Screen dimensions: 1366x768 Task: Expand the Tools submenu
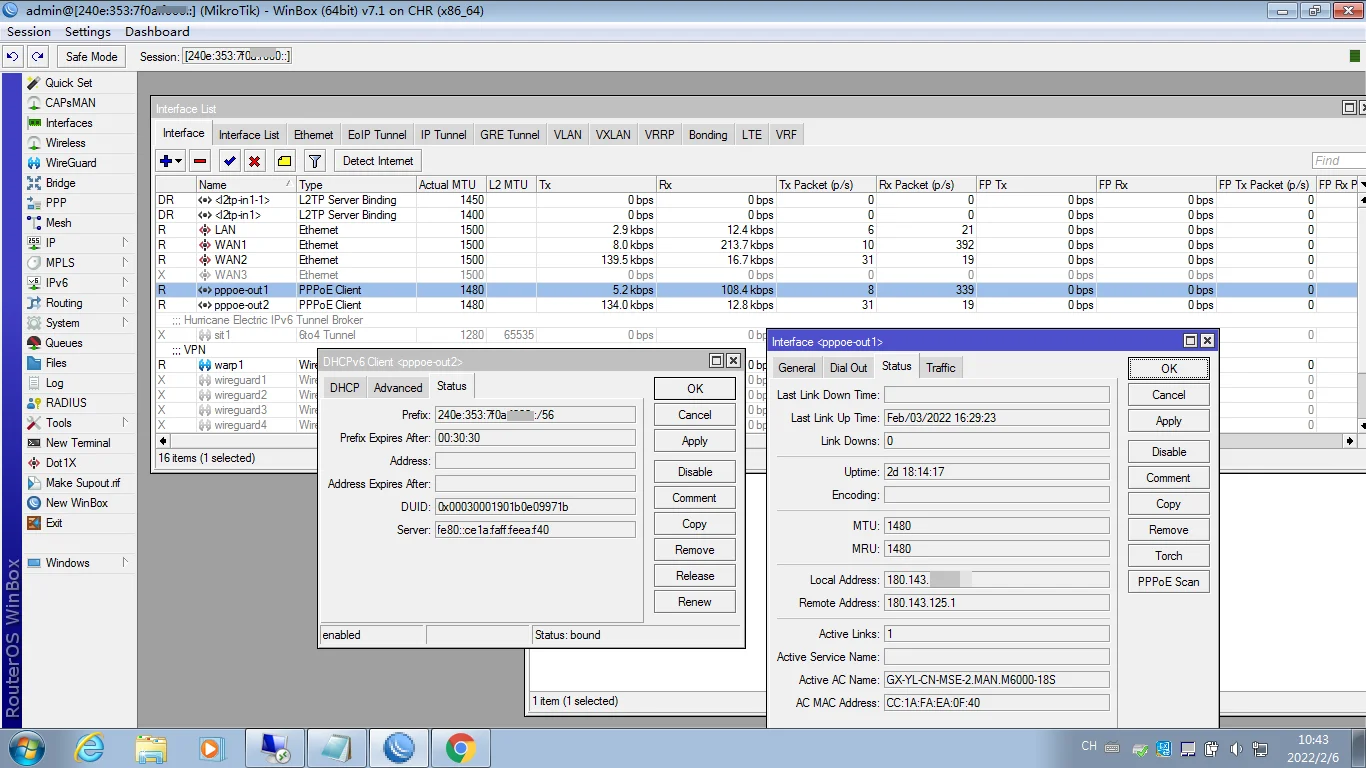coord(58,423)
